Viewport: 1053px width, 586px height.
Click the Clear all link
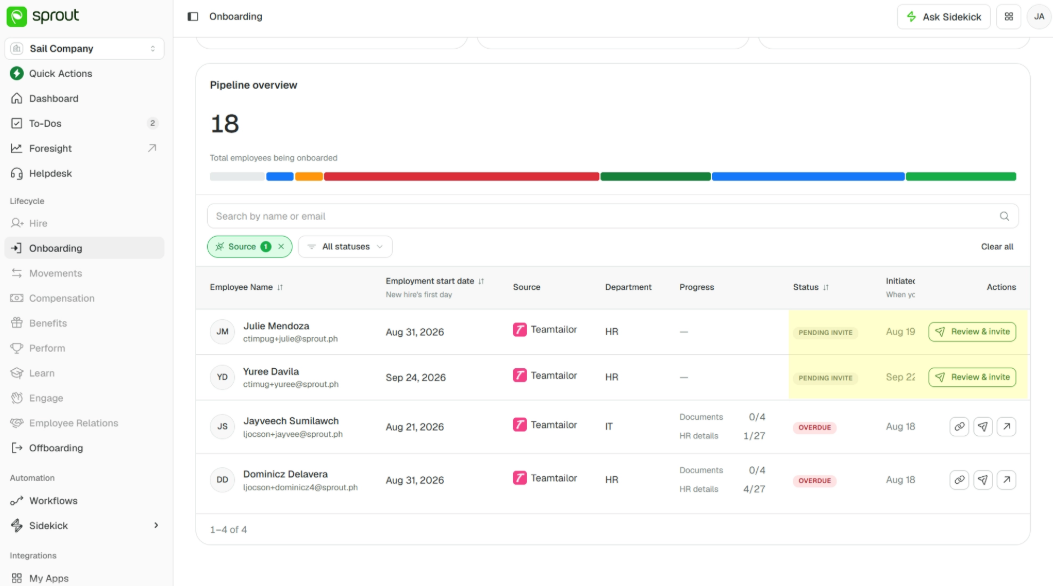click(x=997, y=247)
